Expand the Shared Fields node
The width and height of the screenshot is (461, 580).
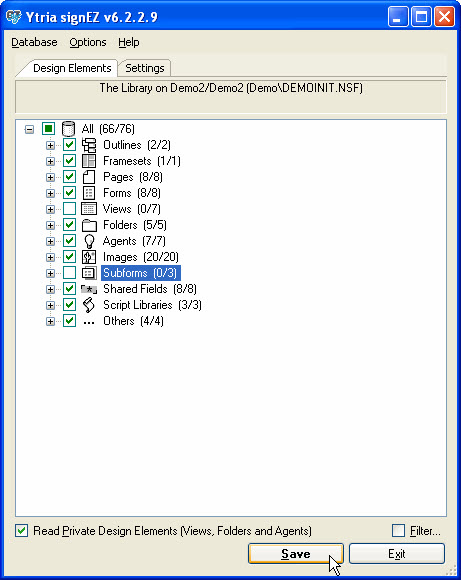pyautogui.click(x=50, y=289)
